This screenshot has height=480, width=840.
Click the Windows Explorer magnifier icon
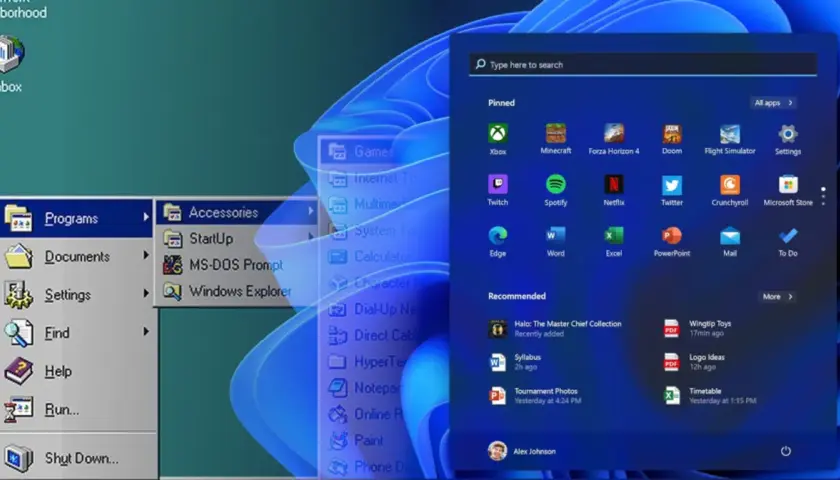(x=172, y=291)
